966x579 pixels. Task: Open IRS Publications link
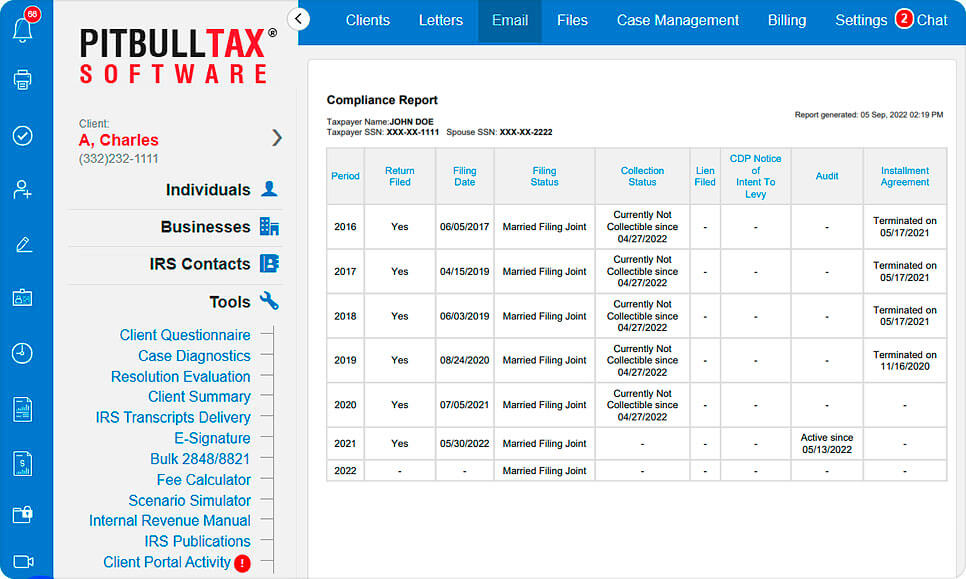pyautogui.click(x=197, y=541)
